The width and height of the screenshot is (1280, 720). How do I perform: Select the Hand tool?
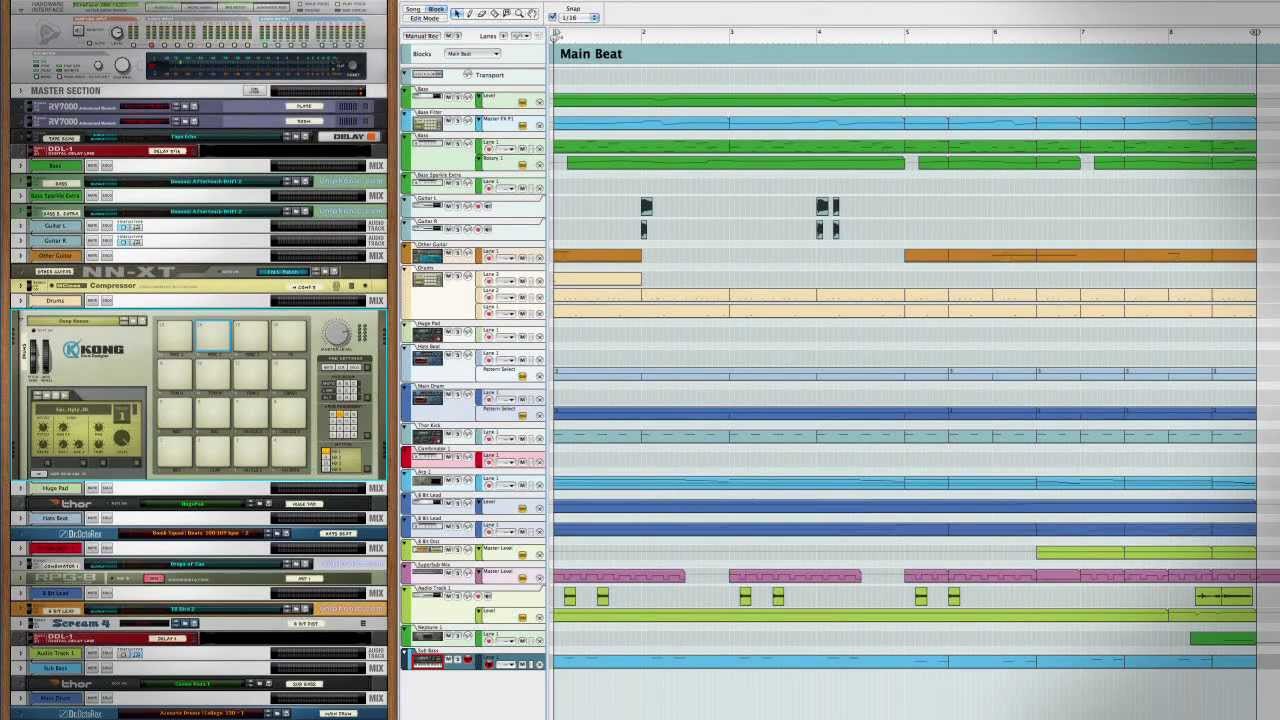coord(532,13)
